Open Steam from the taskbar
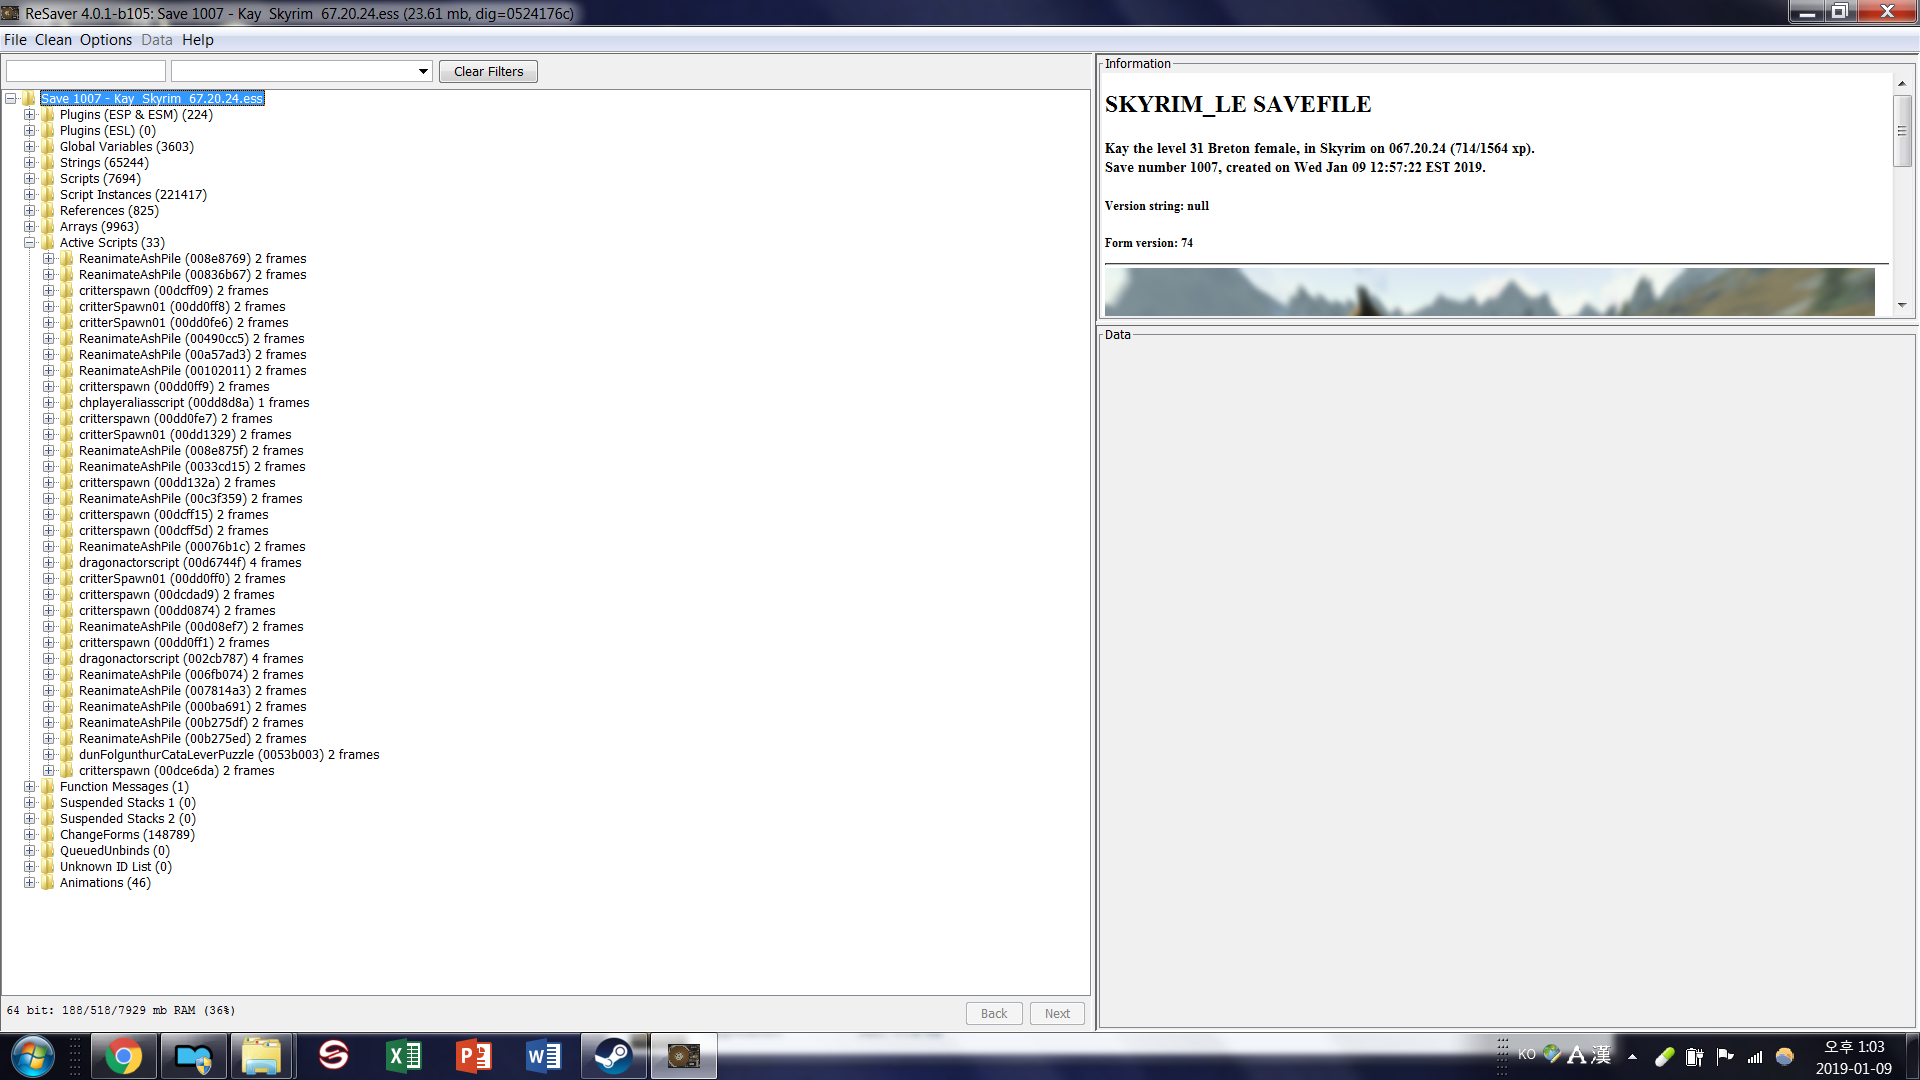 pos(612,1056)
